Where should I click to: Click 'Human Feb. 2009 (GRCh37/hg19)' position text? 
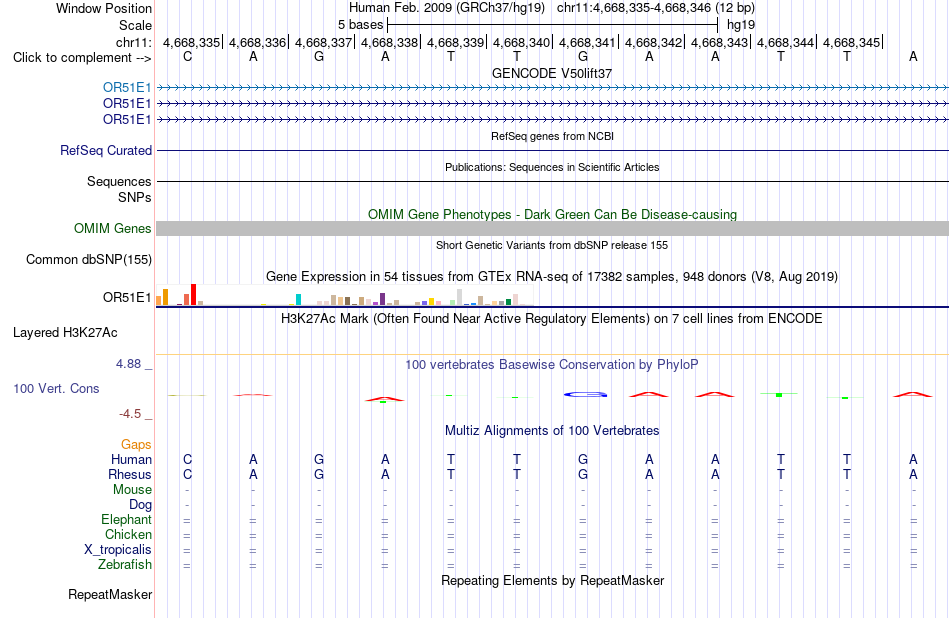pyautogui.click(x=447, y=8)
